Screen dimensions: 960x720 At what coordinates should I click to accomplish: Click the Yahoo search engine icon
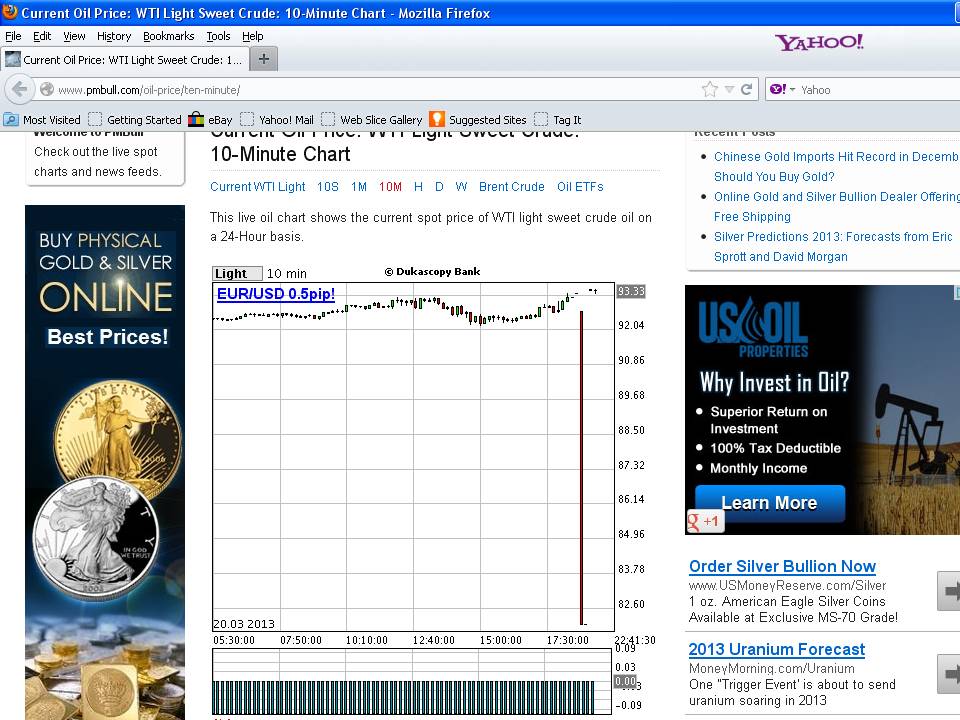click(778, 89)
